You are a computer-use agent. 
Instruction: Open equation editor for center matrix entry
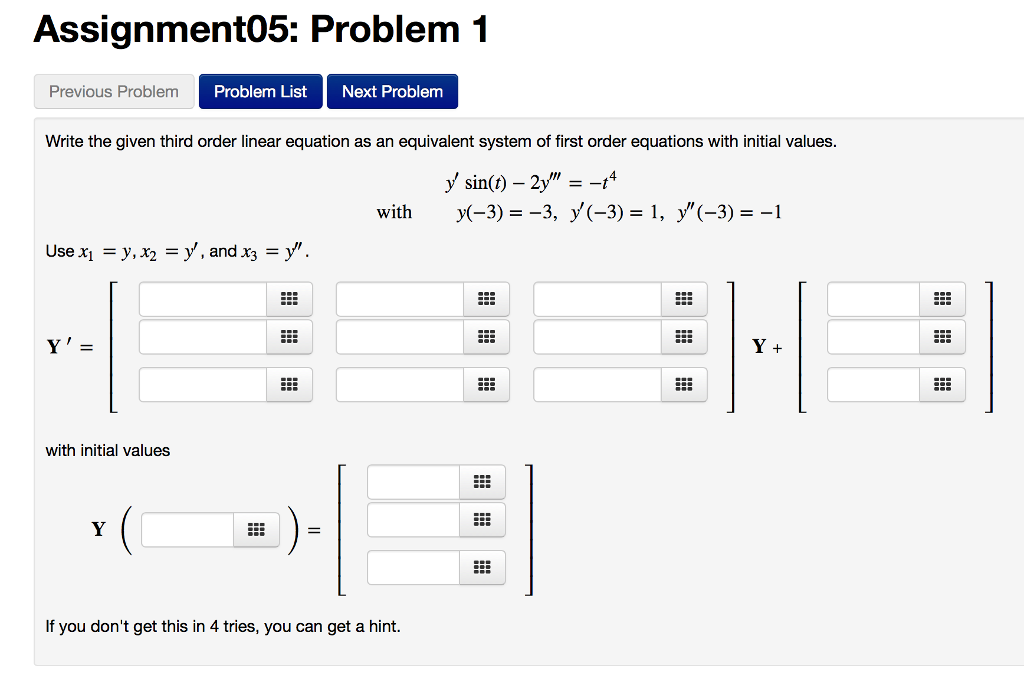click(x=486, y=337)
